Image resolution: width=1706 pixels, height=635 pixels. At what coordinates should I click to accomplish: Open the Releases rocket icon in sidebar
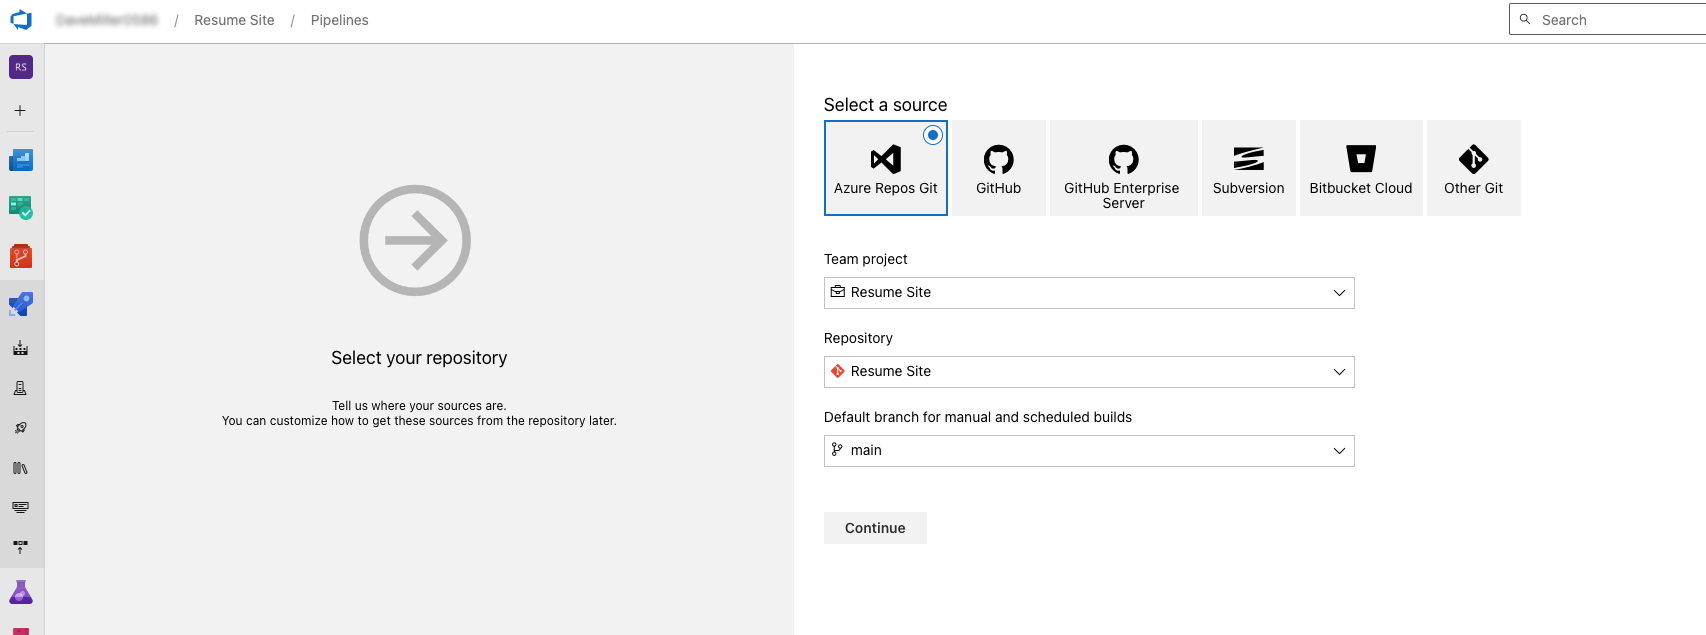point(20,428)
